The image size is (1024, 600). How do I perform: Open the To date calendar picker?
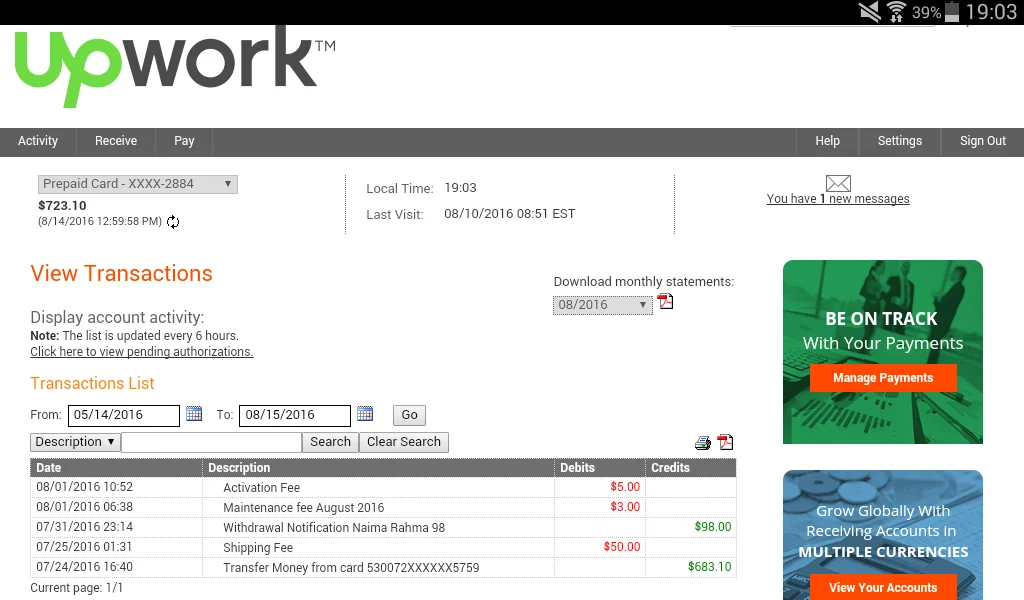coord(365,414)
